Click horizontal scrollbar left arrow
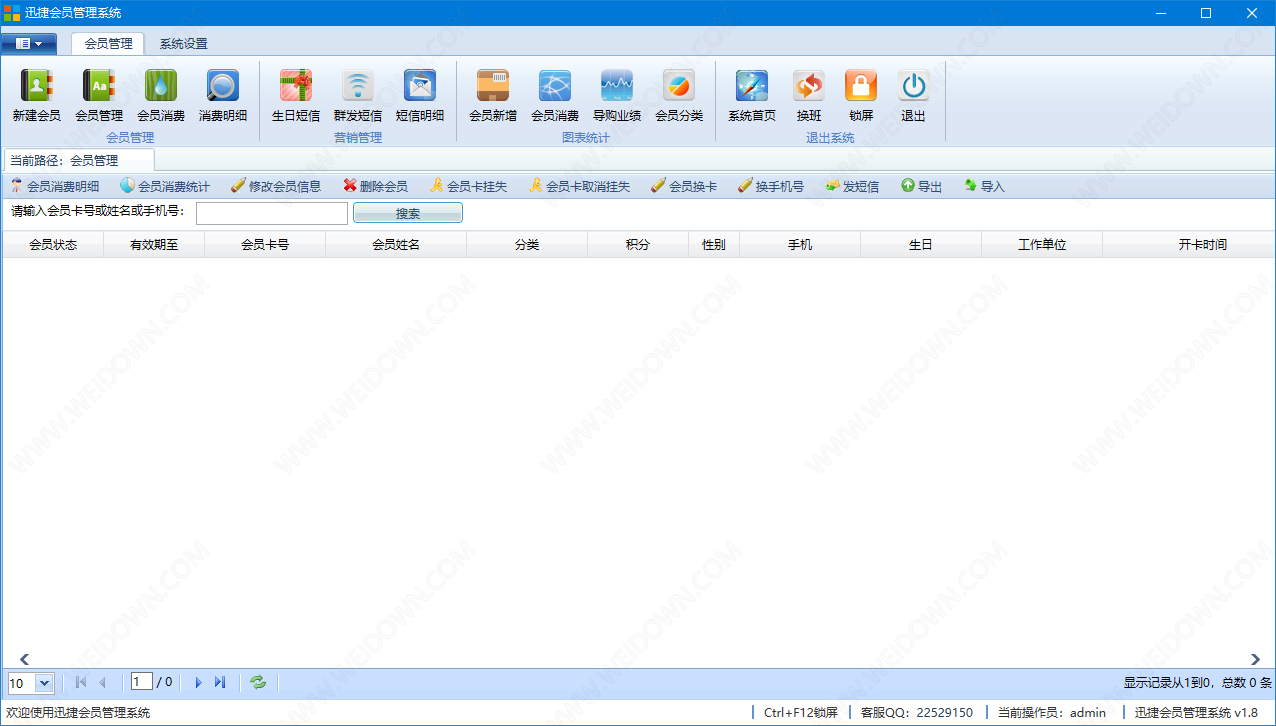 pos(24,659)
